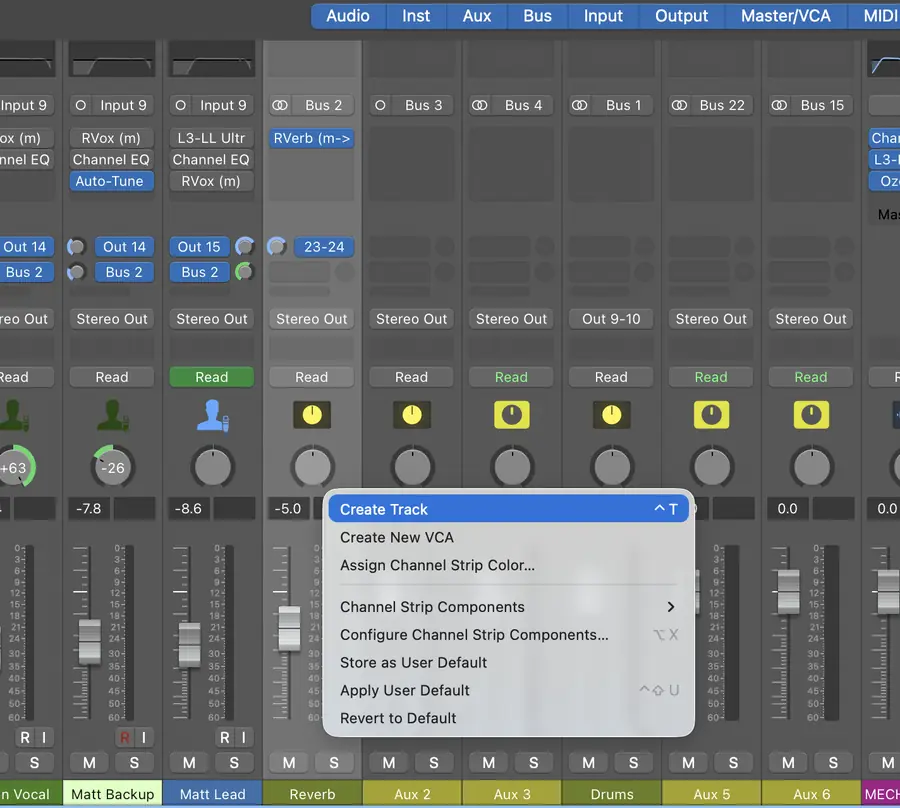This screenshot has width=900, height=808.
Task: Toggle mono format icon on Bus 3 input
Action: pos(380,106)
